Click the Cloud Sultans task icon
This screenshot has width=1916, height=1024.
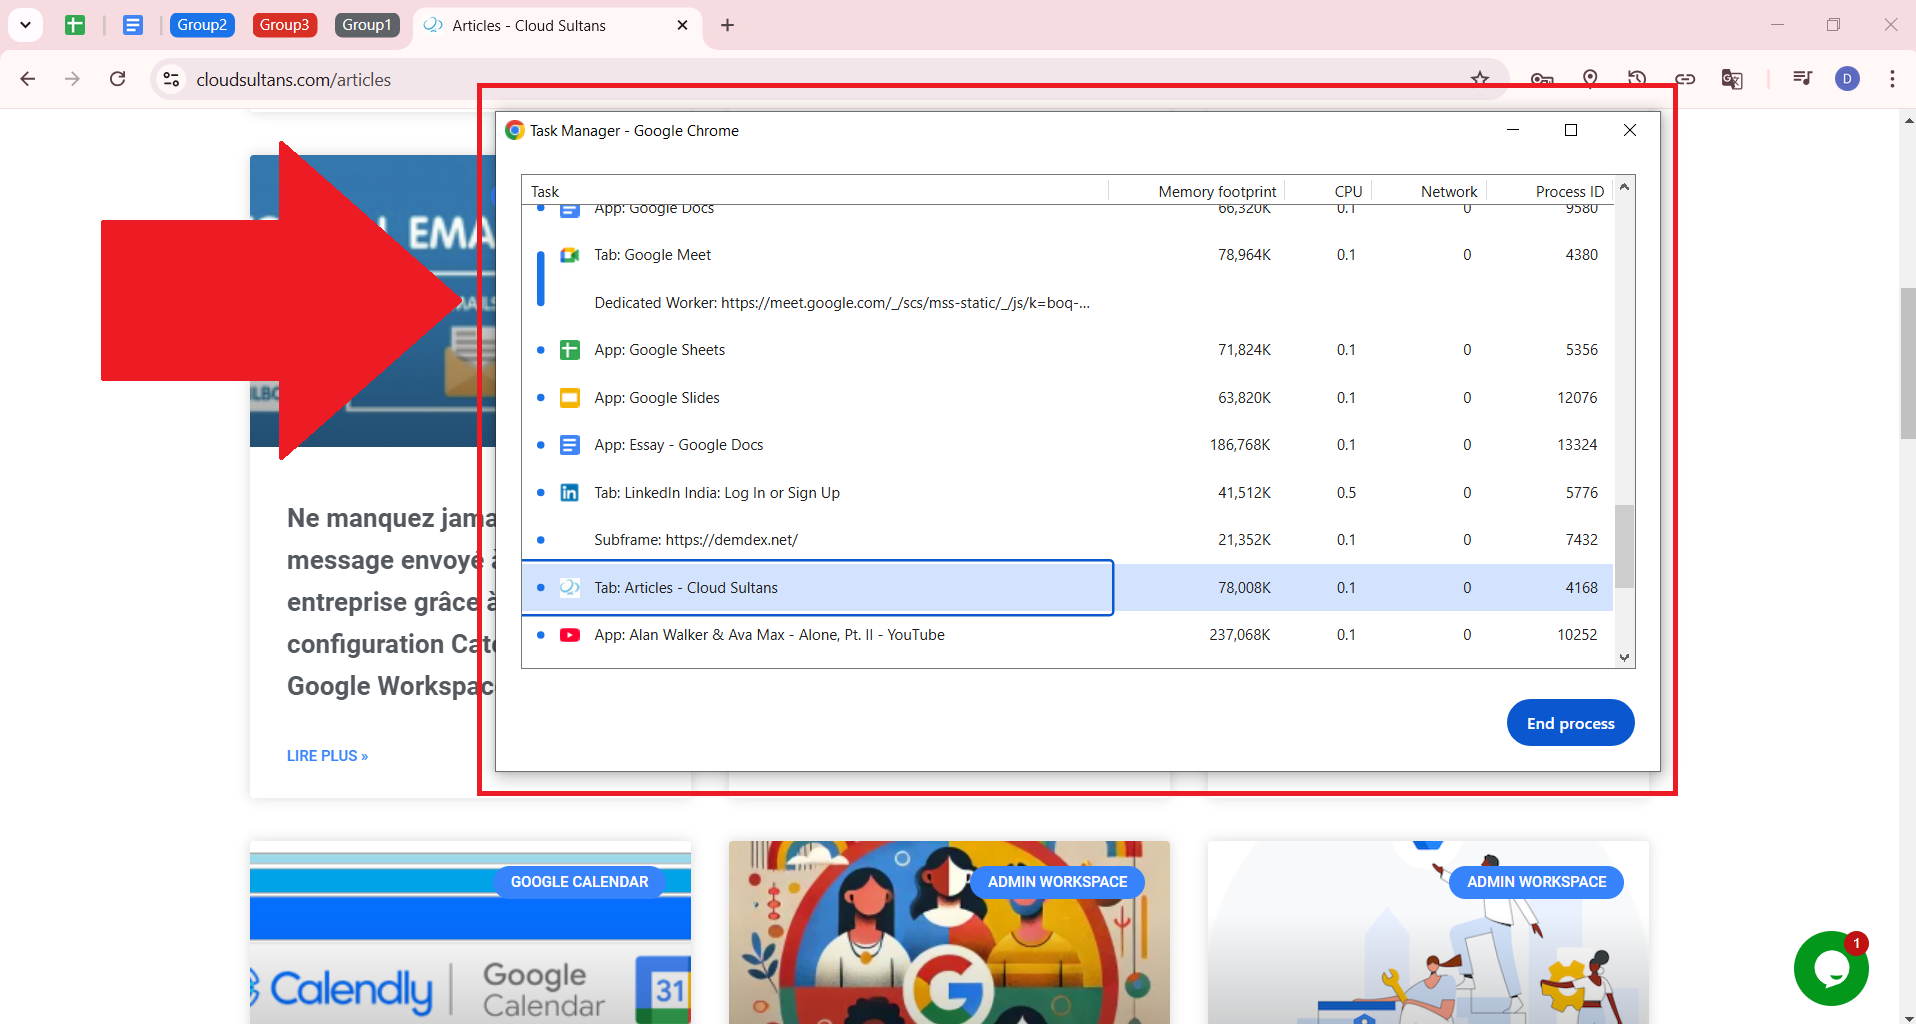click(x=569, y=588)
